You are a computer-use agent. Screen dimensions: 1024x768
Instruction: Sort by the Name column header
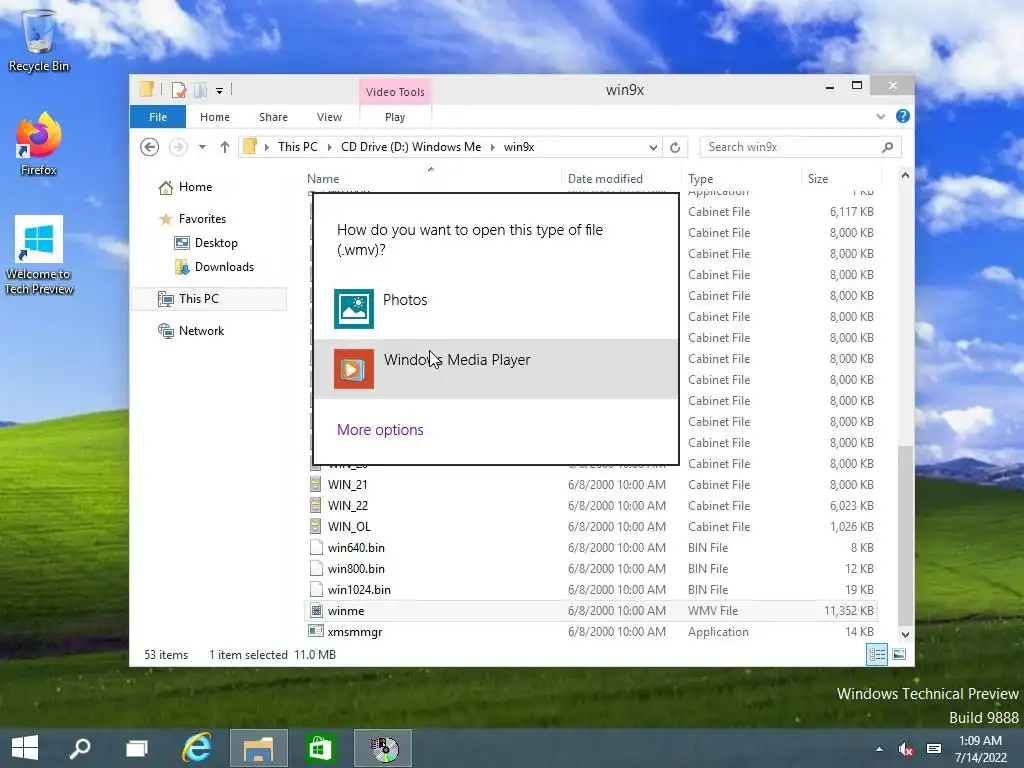click(x=323, y=179)
